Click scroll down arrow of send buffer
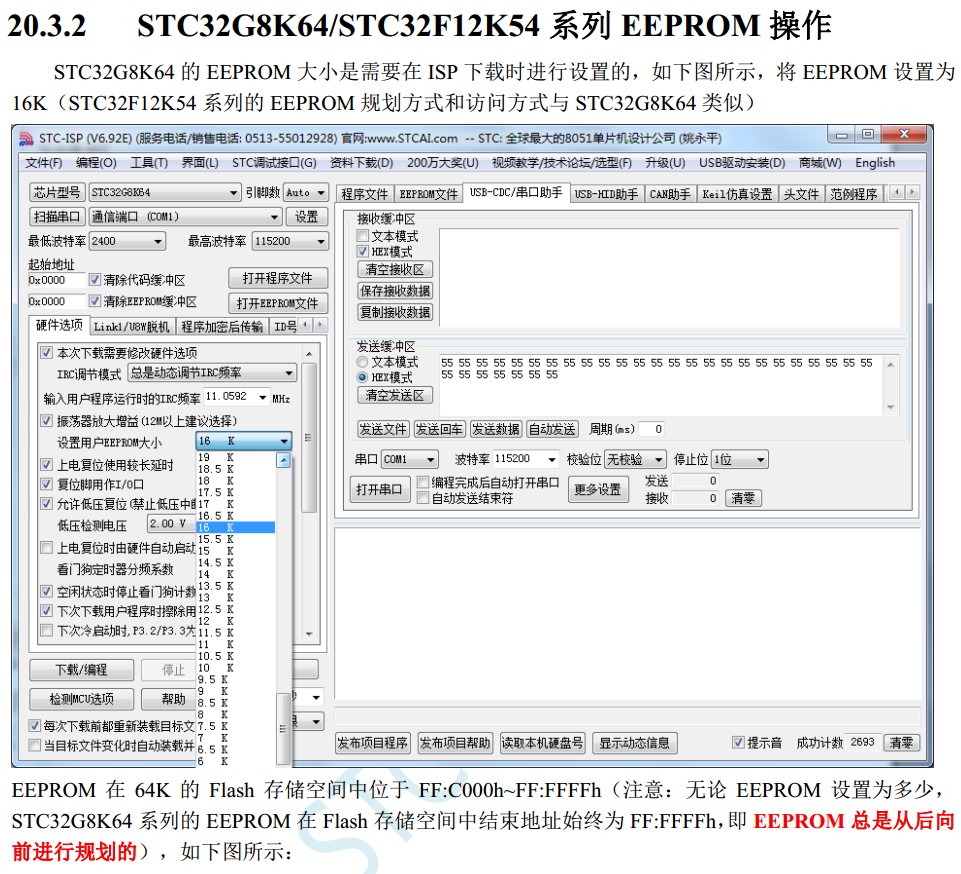This screenshot has height=874, width=961. pos(891,408)
